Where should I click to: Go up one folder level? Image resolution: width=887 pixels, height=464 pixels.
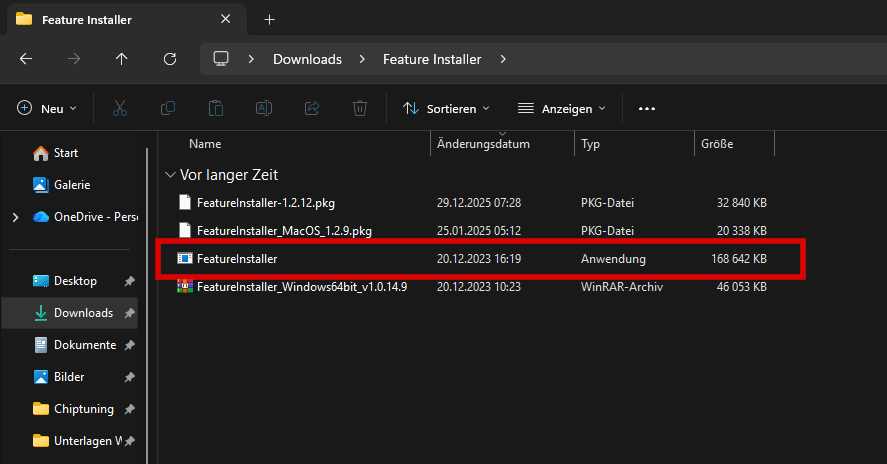122,59
